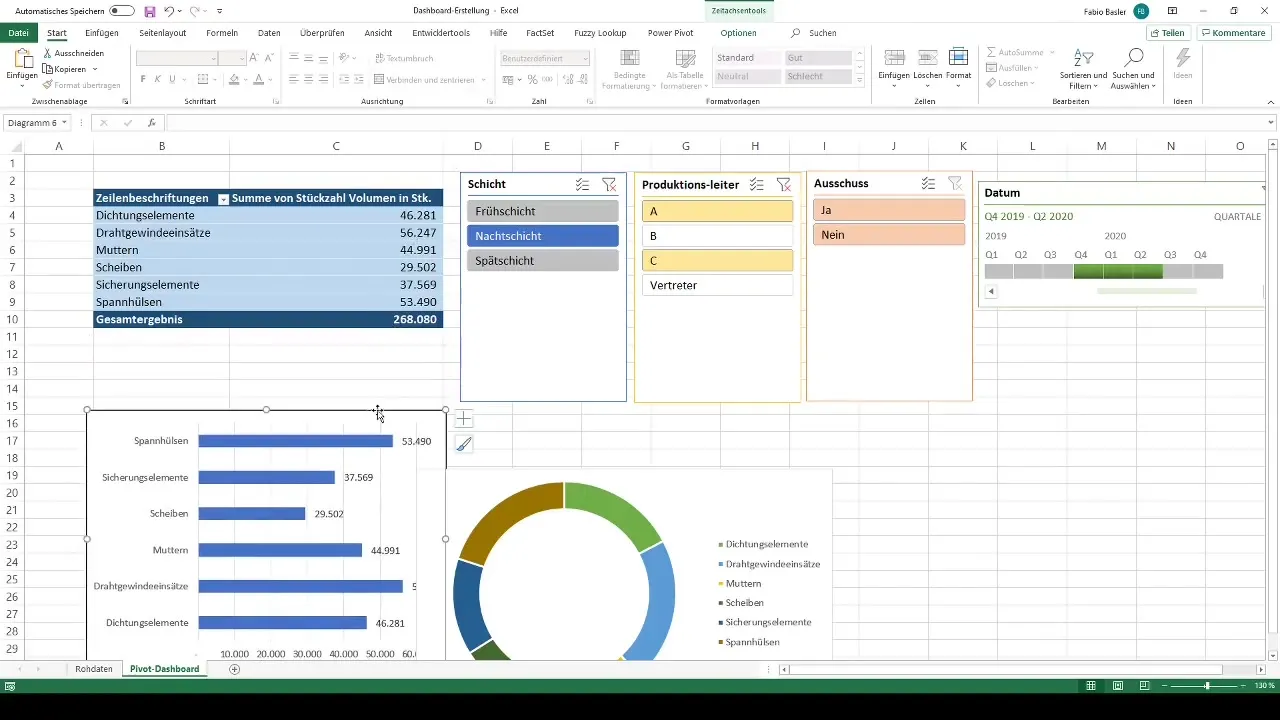Open Zeilenbeschriftungen filter dropdown in pivot table
The height and width of the screenshot is (720, 1280).
click(224, 199)
